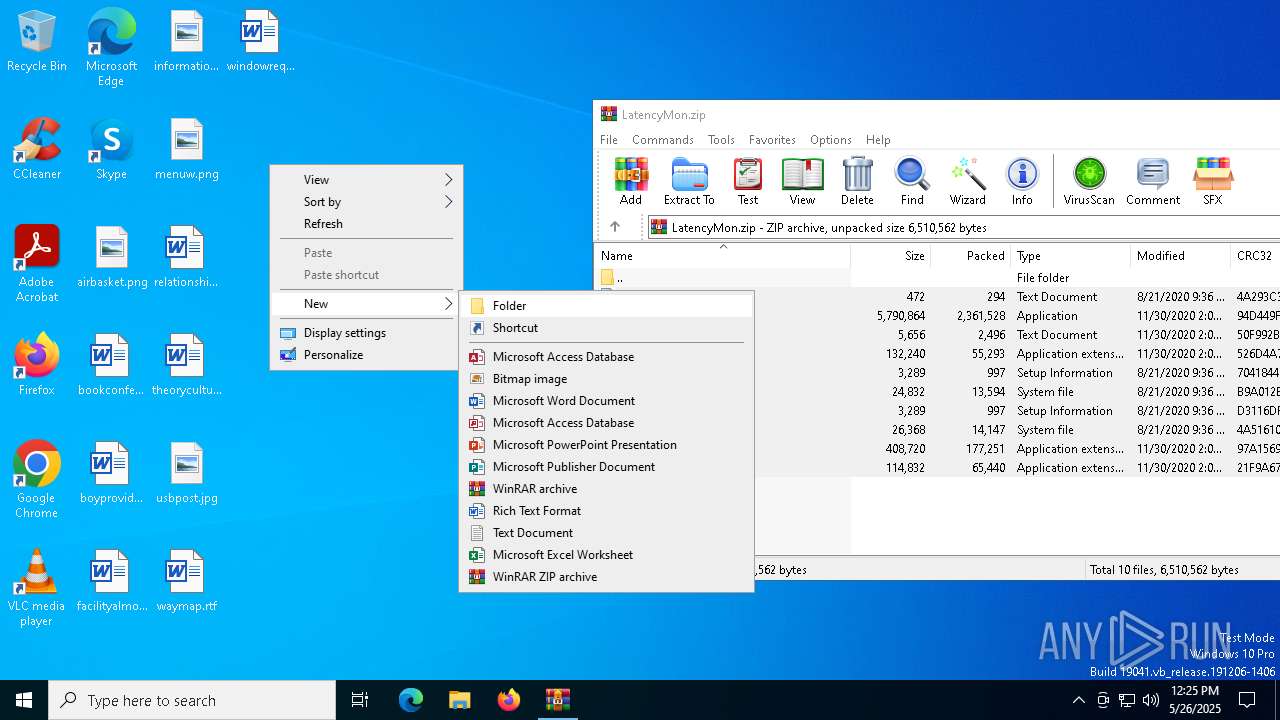
Task: Run the Test archive tool
Action: point(748,181)
